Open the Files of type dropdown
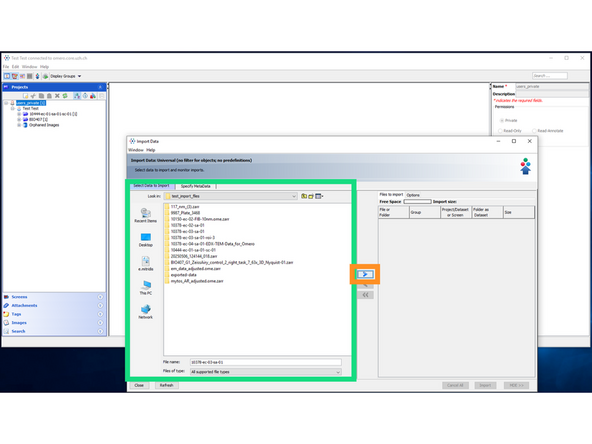The image size is (592, 444). point(266,372)
